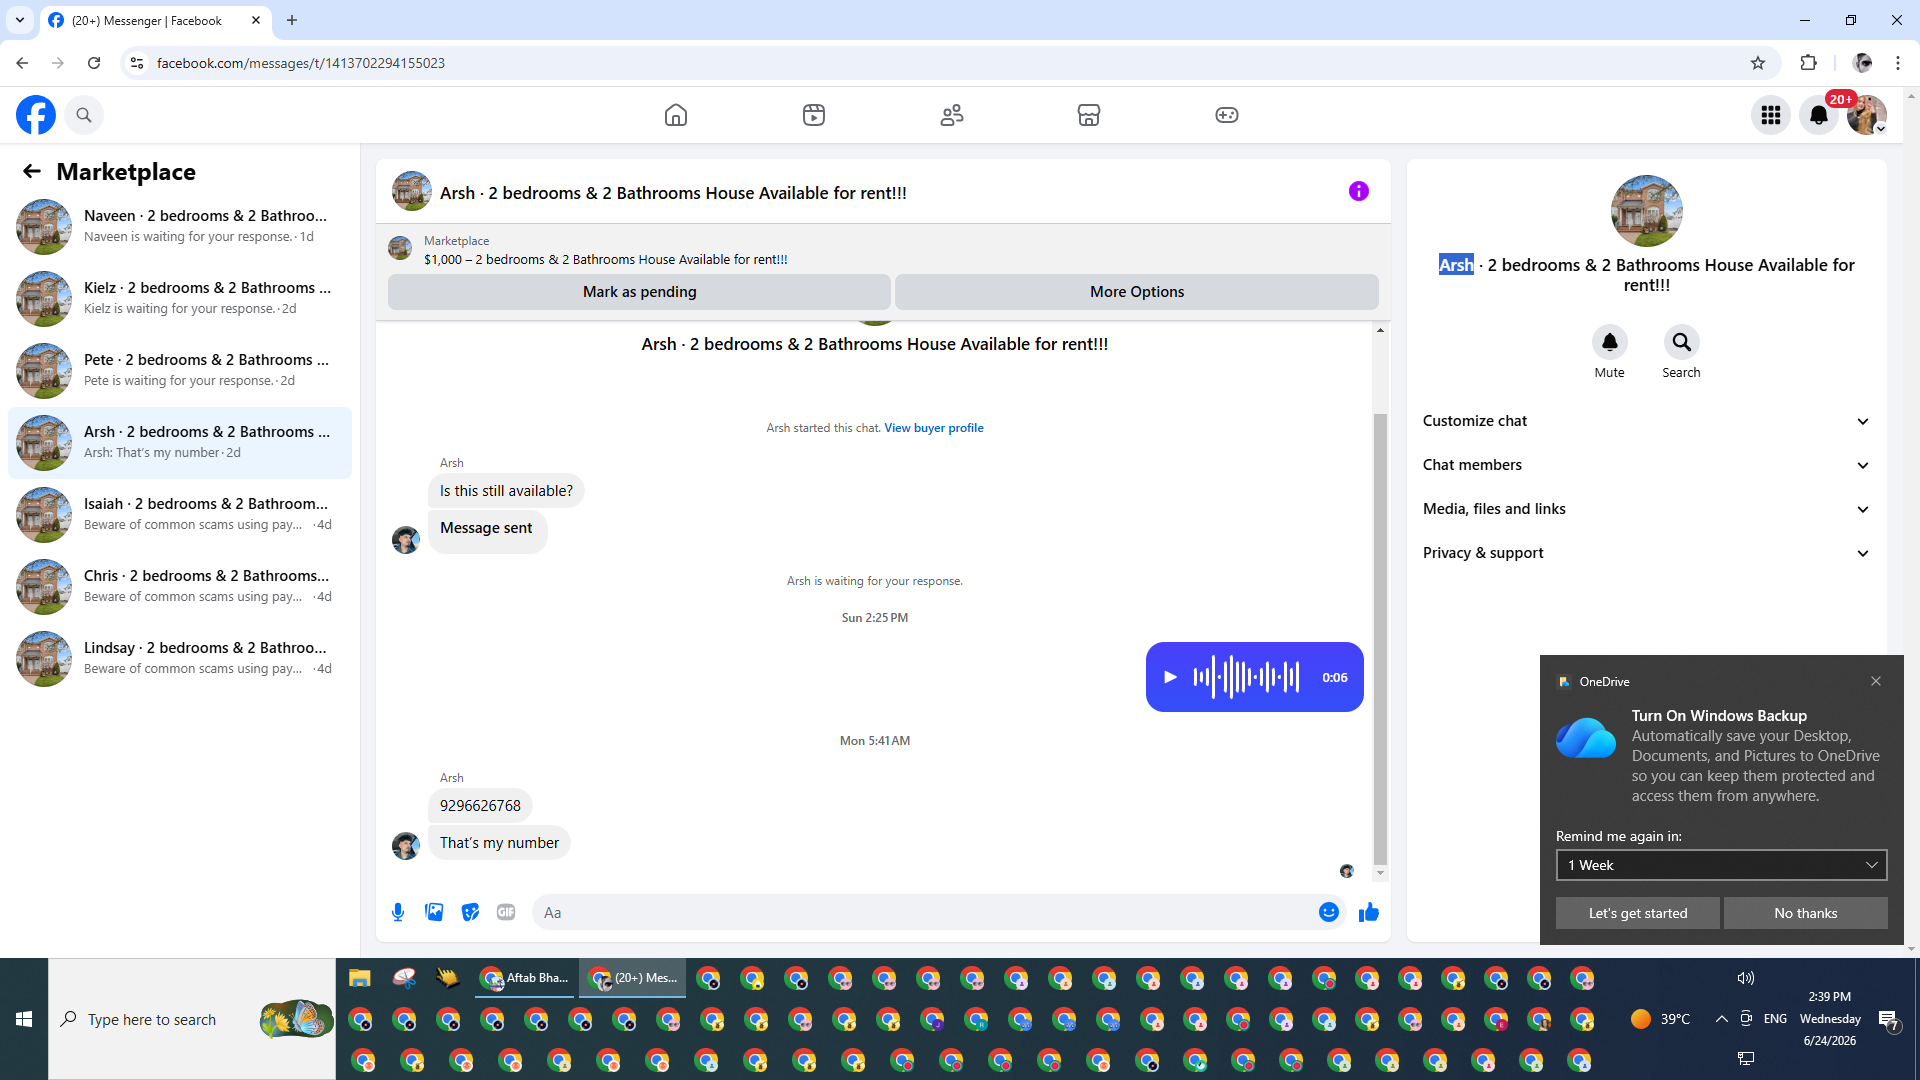Show hidden system tray icons
This screenshot has width=1920, height=1080.
[x=1721, y=1019]
